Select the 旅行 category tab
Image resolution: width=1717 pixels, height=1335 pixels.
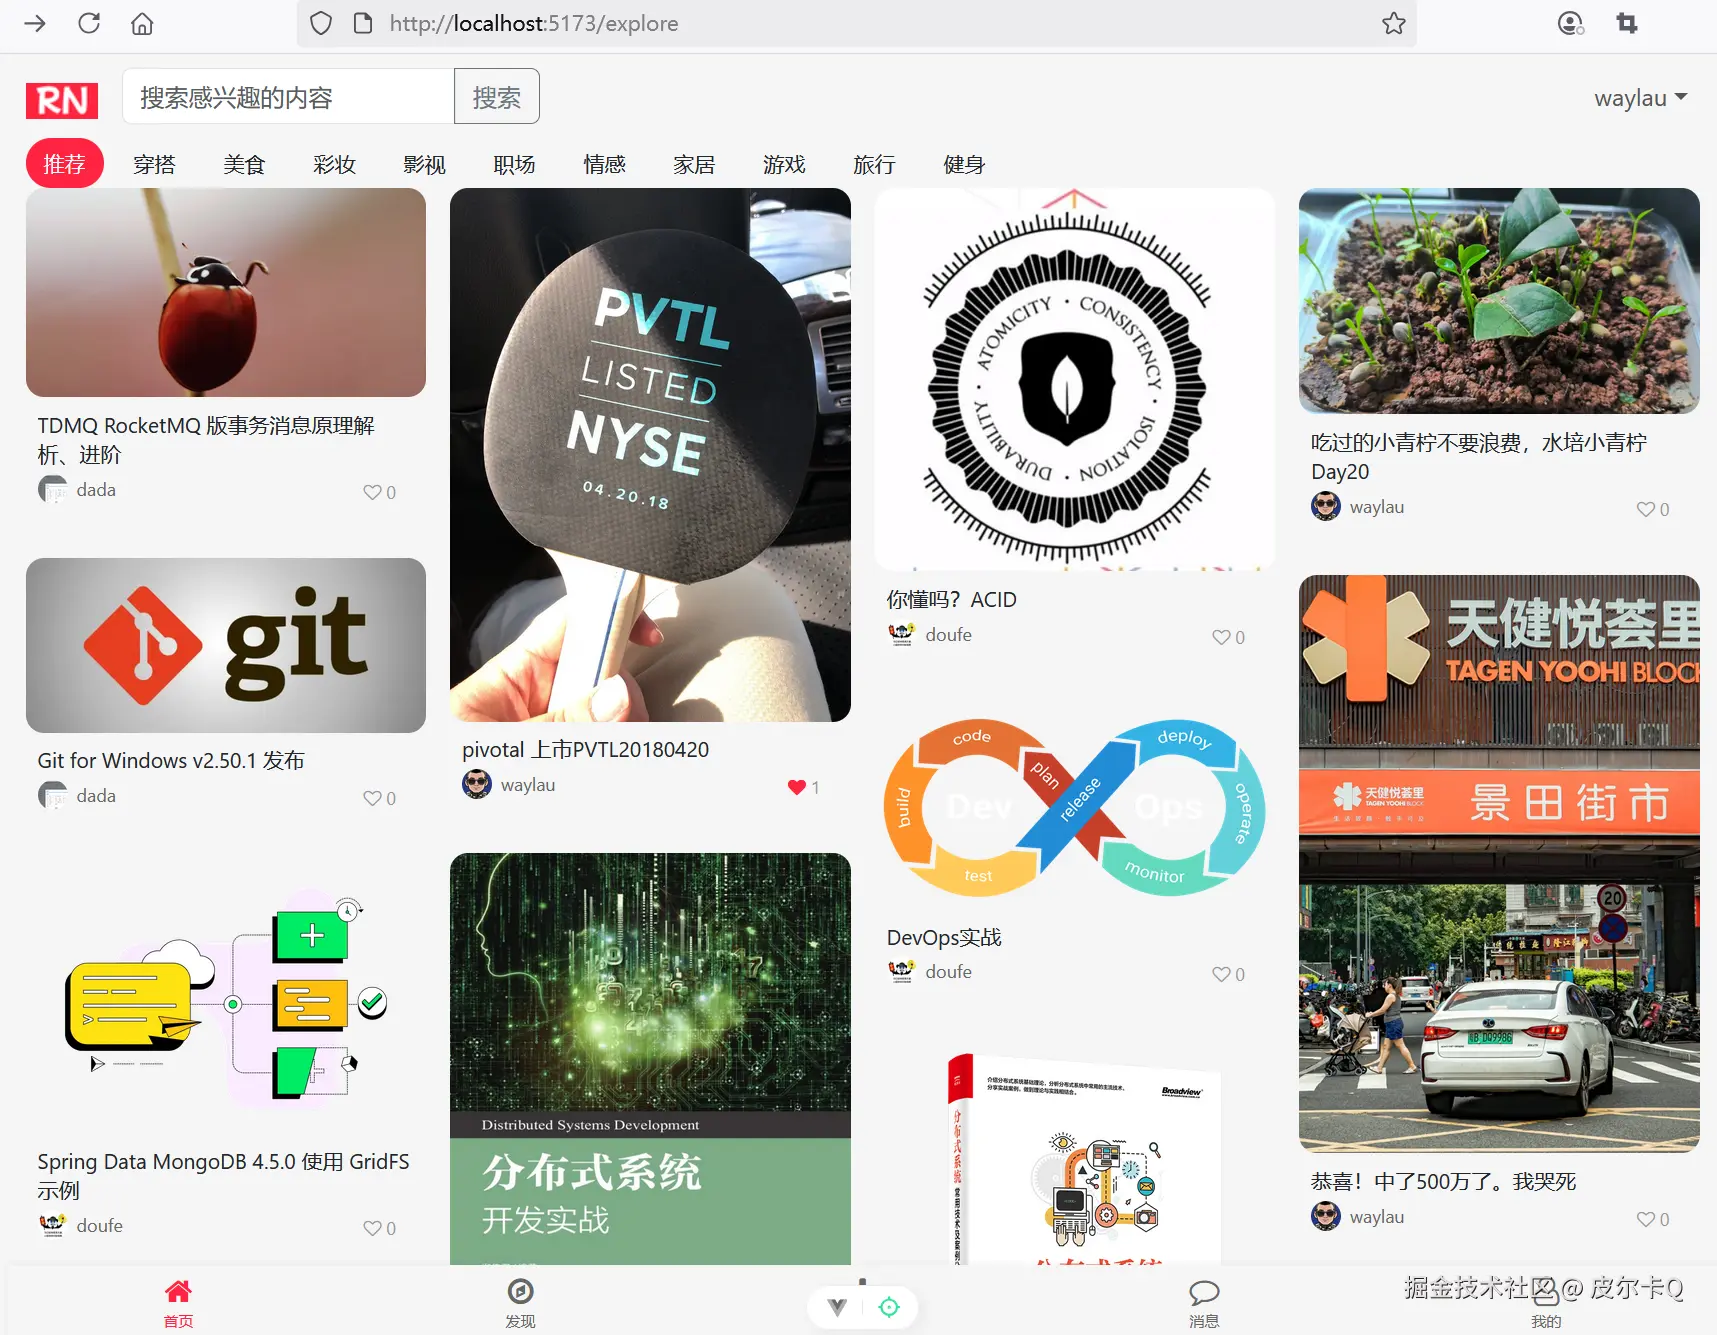(874, 164)
